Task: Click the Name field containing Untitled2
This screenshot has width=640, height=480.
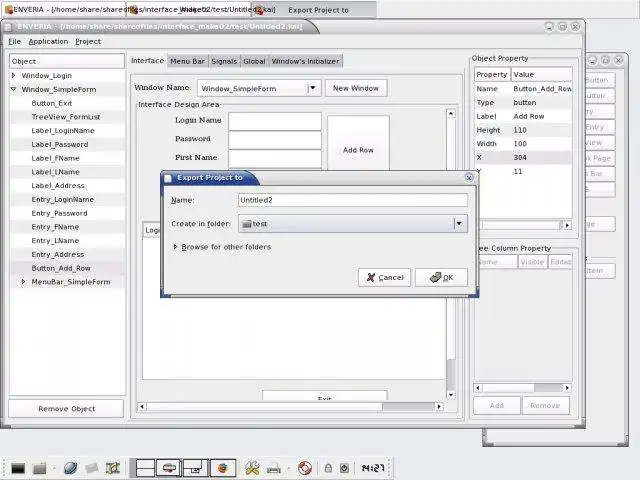Action: coord(353,200)
